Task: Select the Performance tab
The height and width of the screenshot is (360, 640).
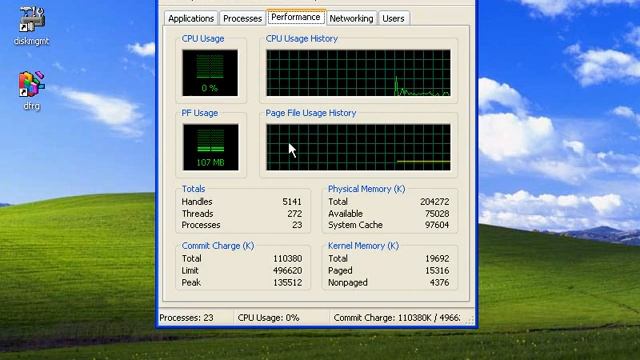Action: point(296,17)
